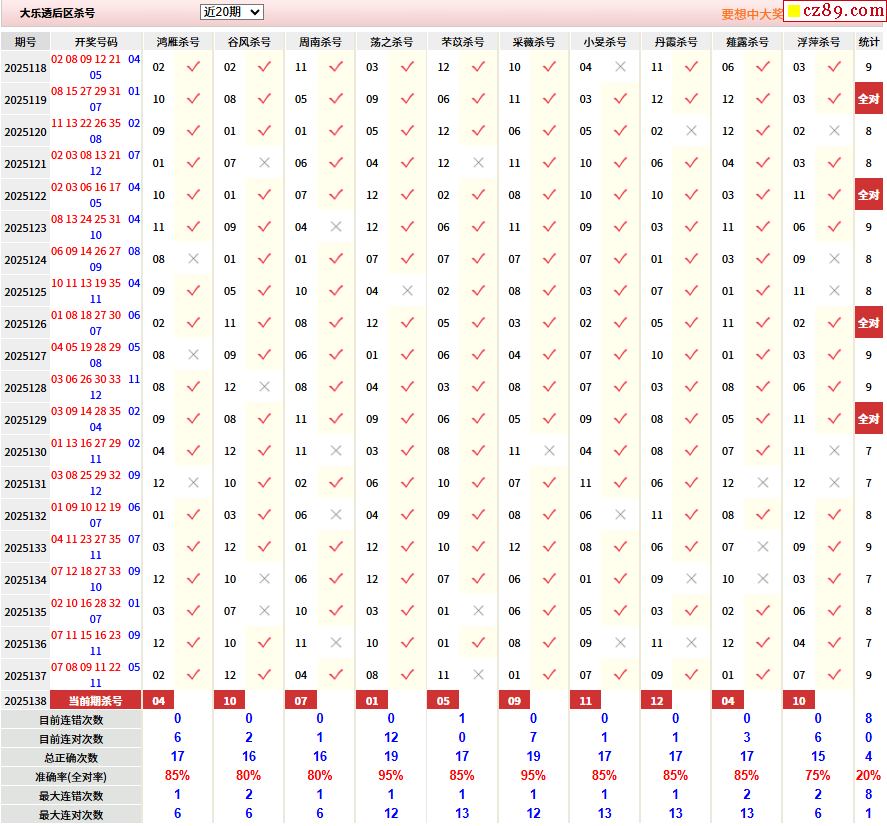This screenshot has width=887, height=826.
Task: Click the 芣苡杀号 cross mark in row 2025137
Action: click(x=478, y=675)
